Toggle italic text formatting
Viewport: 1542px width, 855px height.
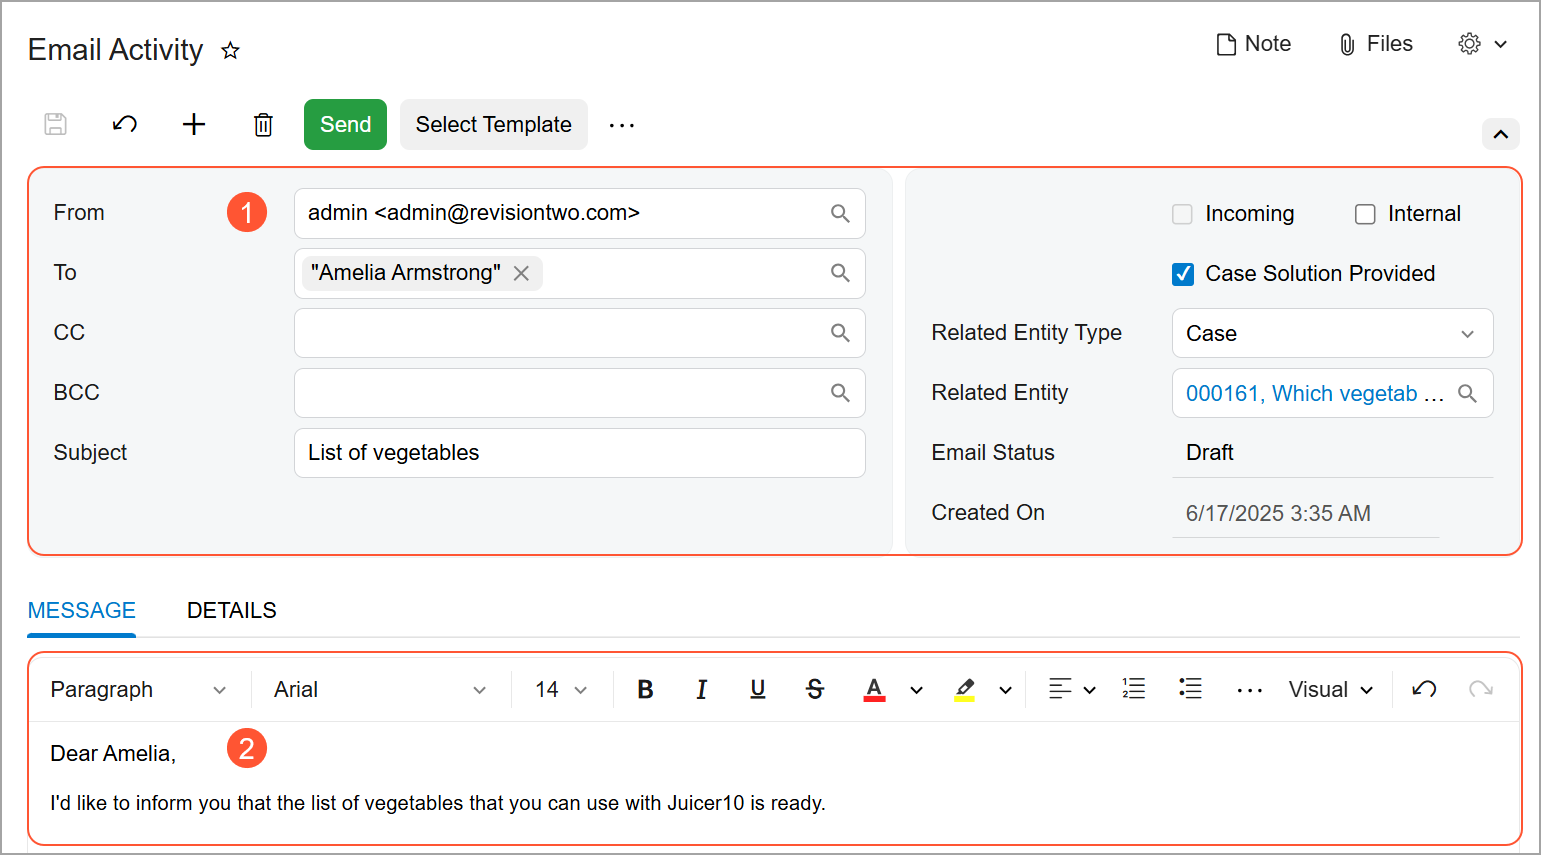(702, 689)
